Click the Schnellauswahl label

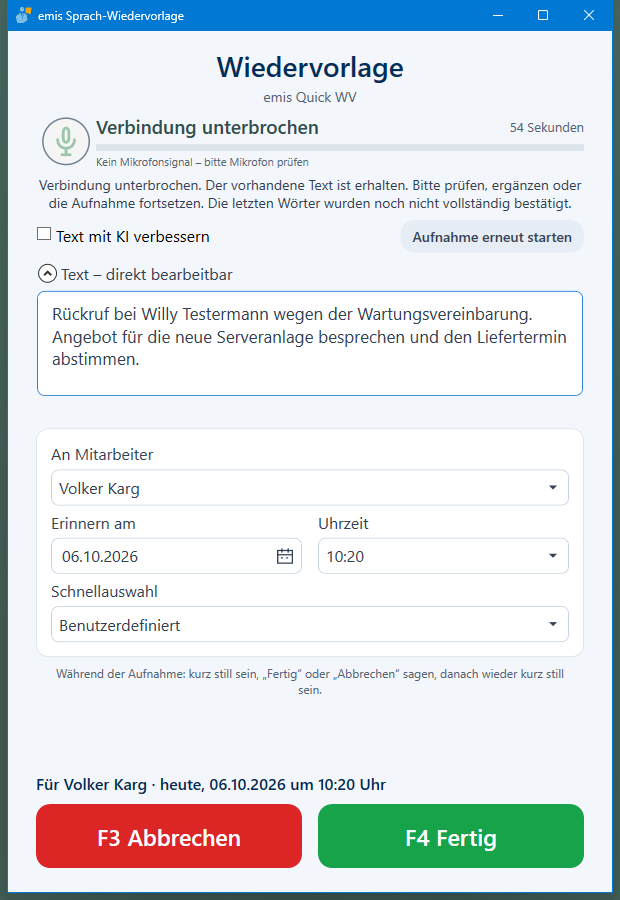tap(104, 592)
